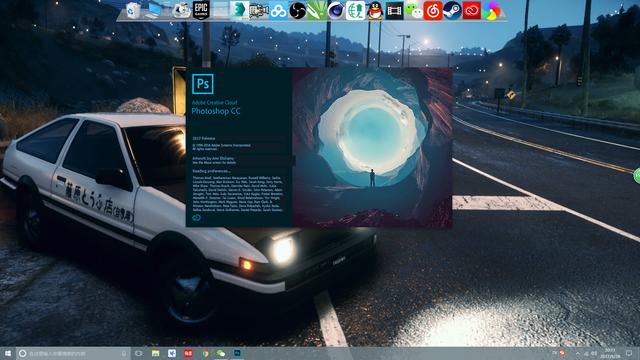
Task: Open the Action Center notifications
Action: click(x=629, y=353)
